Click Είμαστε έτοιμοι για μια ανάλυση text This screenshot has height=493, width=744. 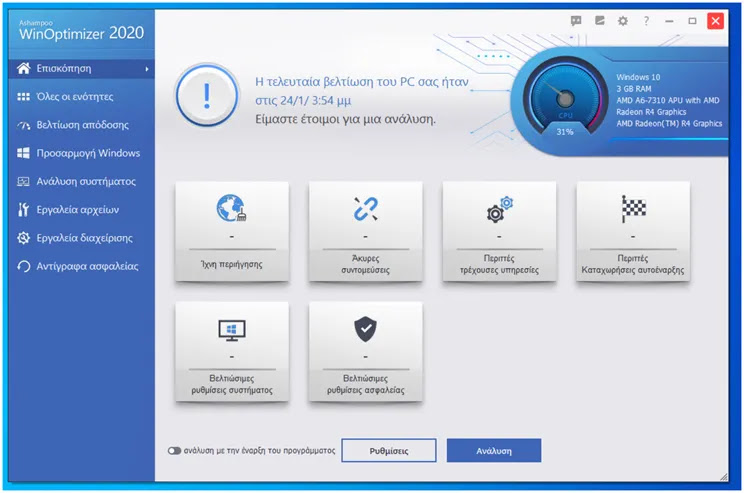(x=345, y=119)
